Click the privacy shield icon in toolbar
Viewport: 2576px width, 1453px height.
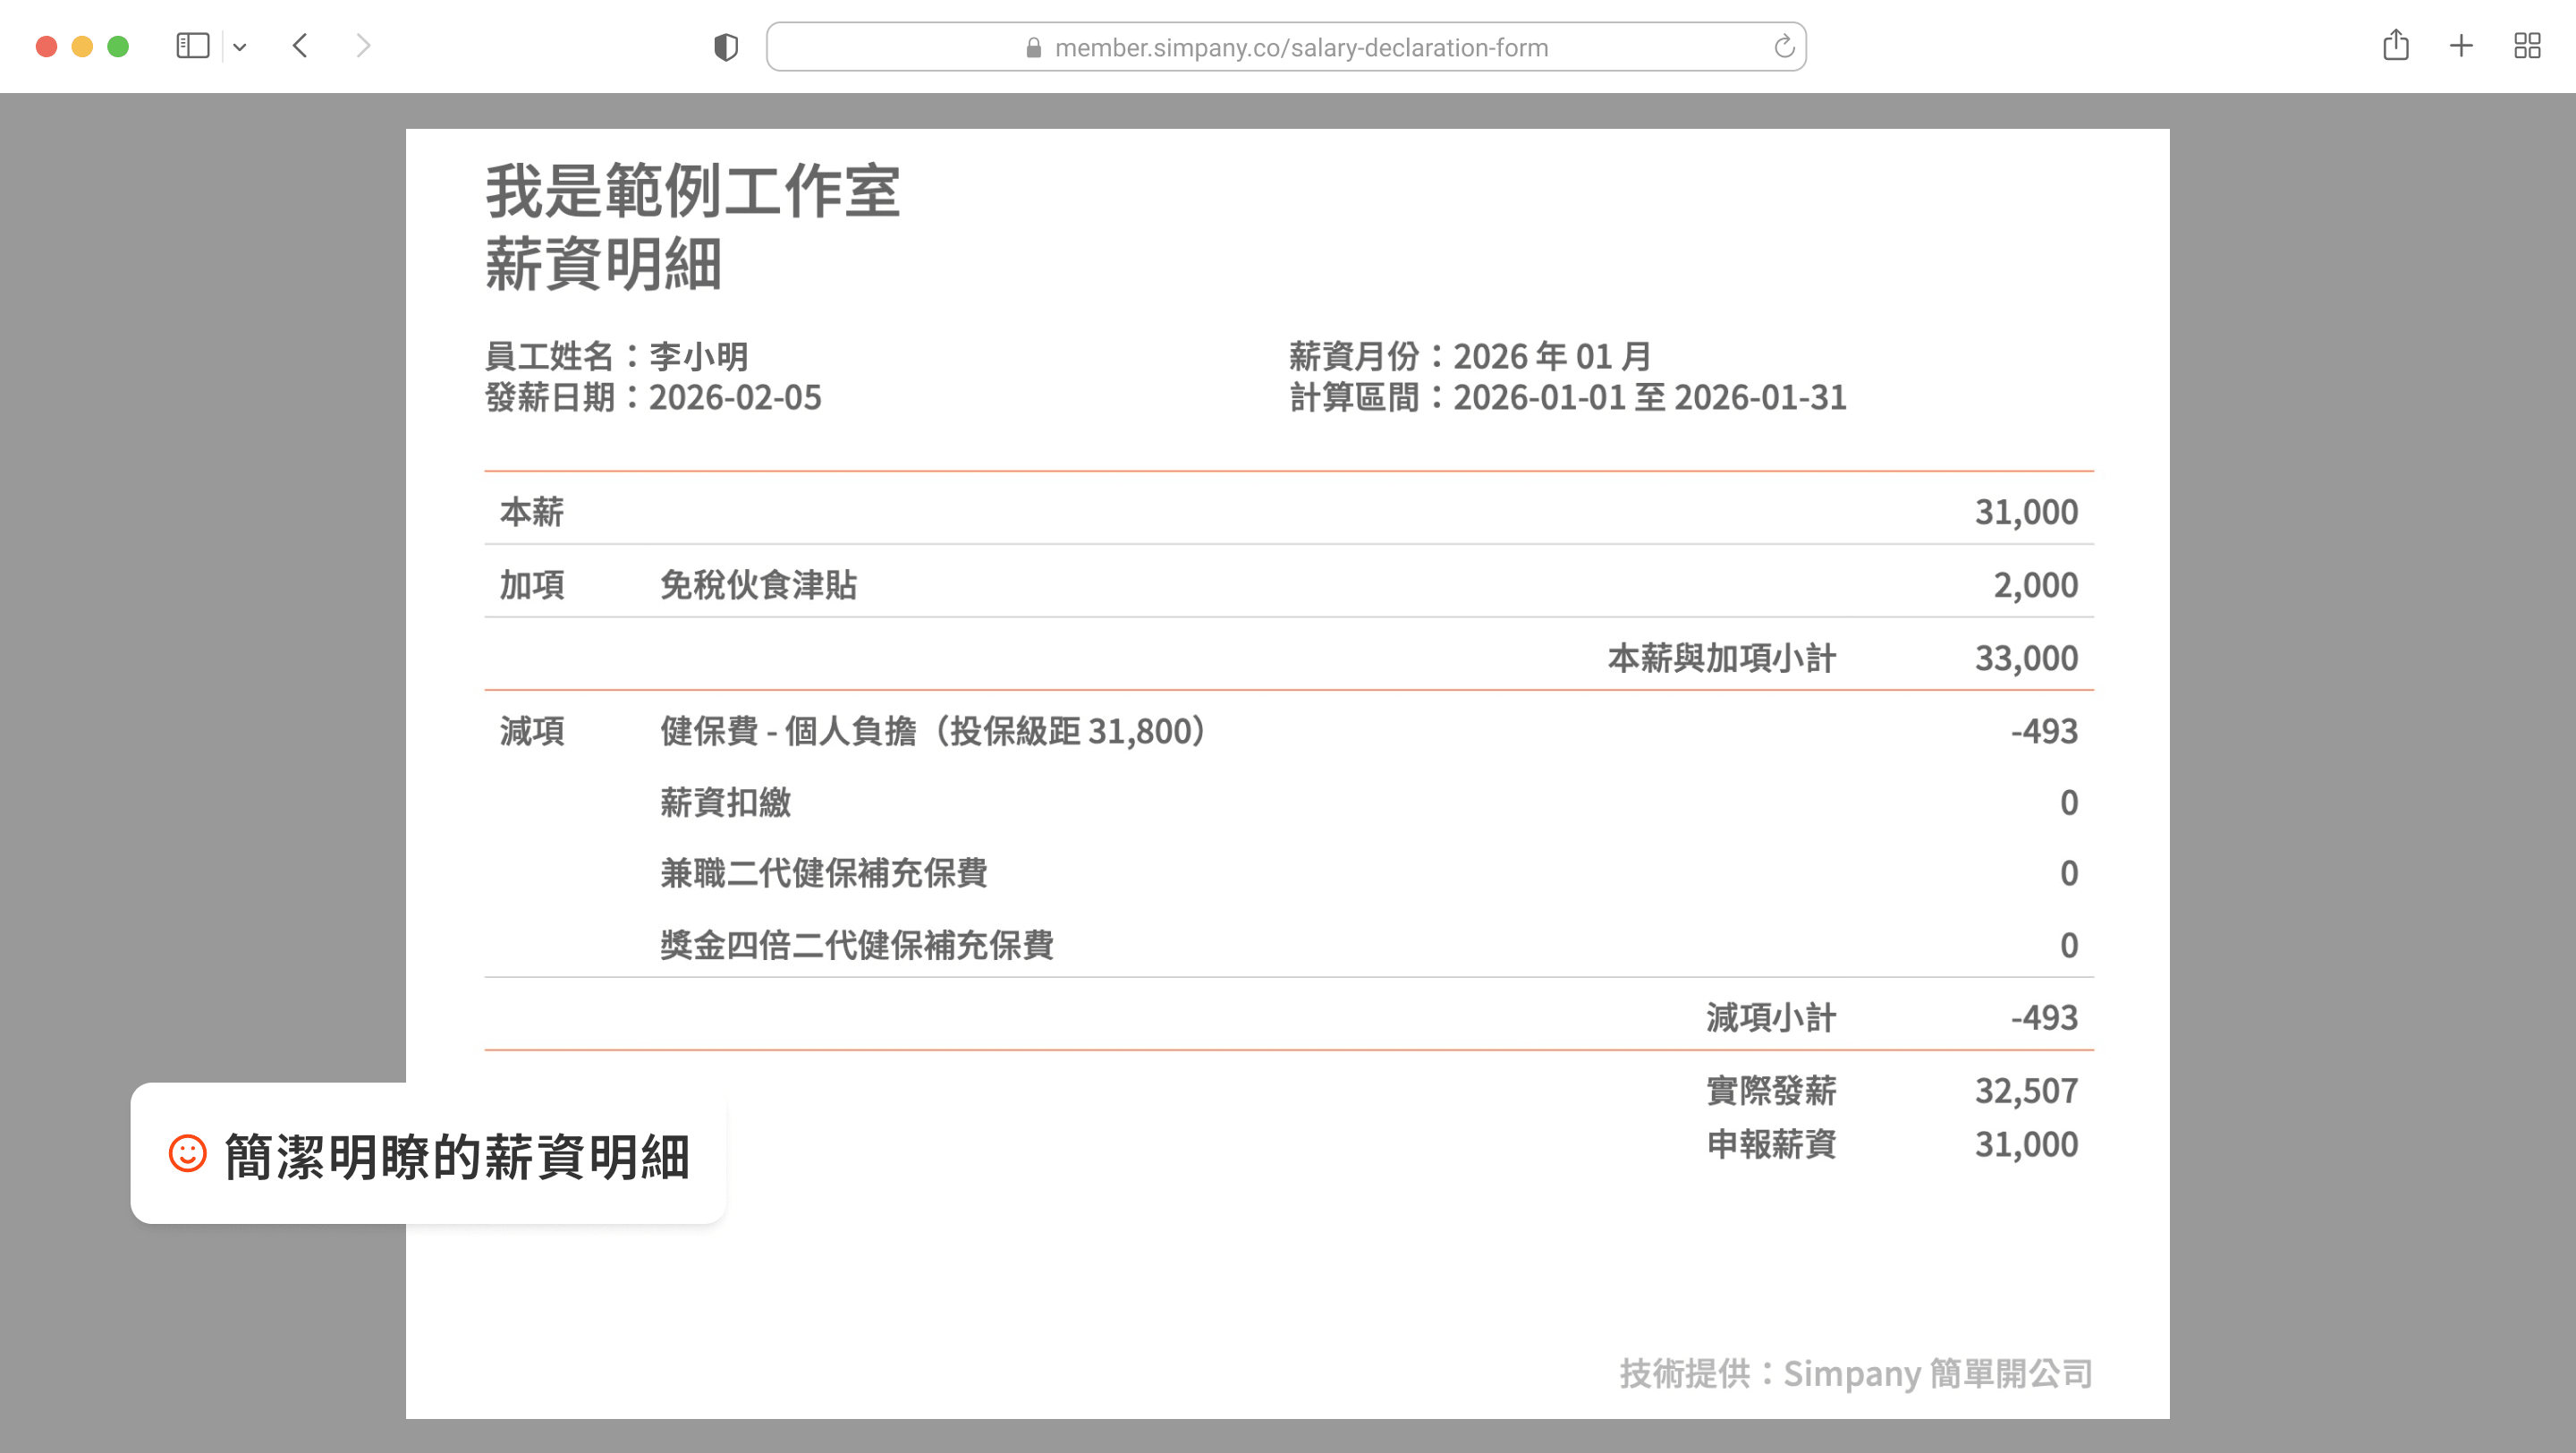click(x=727, y=46)
